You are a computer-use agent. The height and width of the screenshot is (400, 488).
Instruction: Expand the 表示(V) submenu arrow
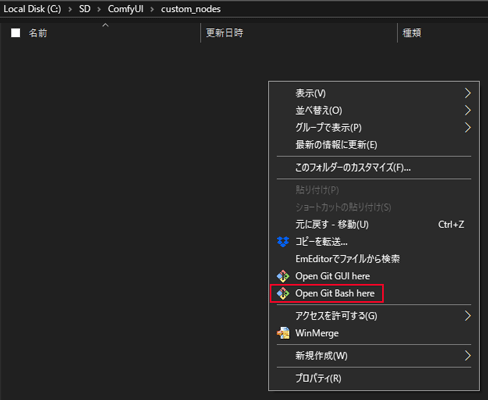(x=468, y=93)
